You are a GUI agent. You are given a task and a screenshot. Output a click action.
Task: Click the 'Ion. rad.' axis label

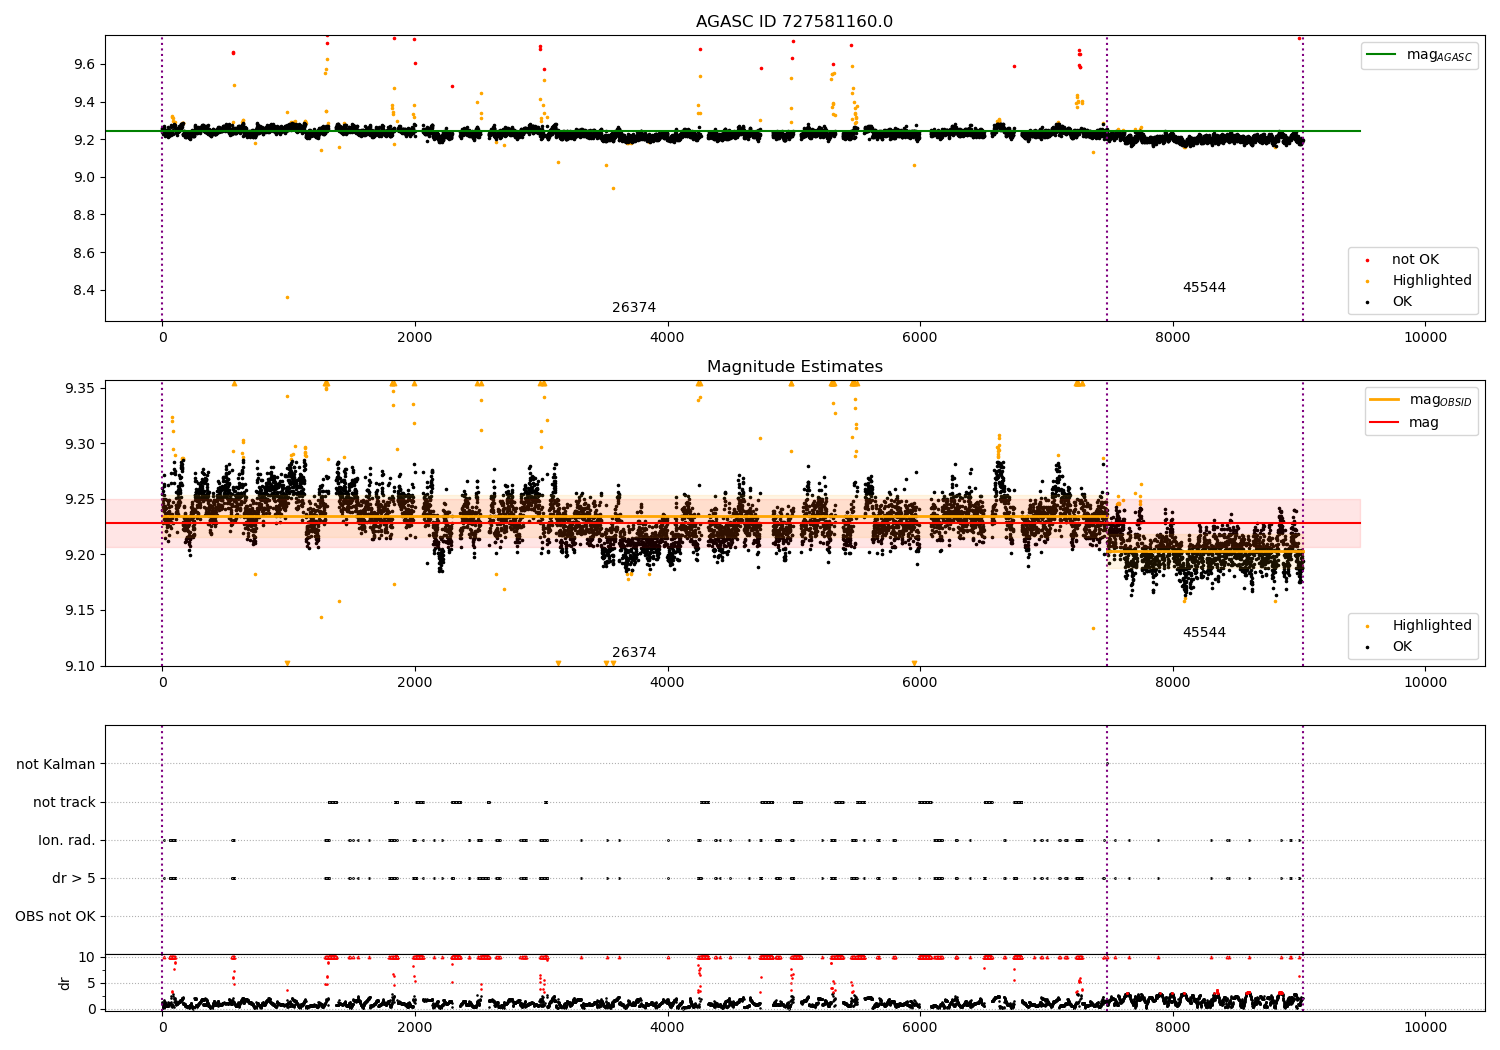pyautogui.click(x=67, y=841)
